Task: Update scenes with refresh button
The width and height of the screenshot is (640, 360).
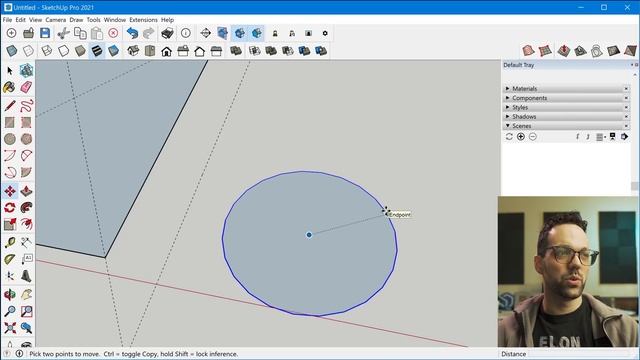Action: click(509, 137)
